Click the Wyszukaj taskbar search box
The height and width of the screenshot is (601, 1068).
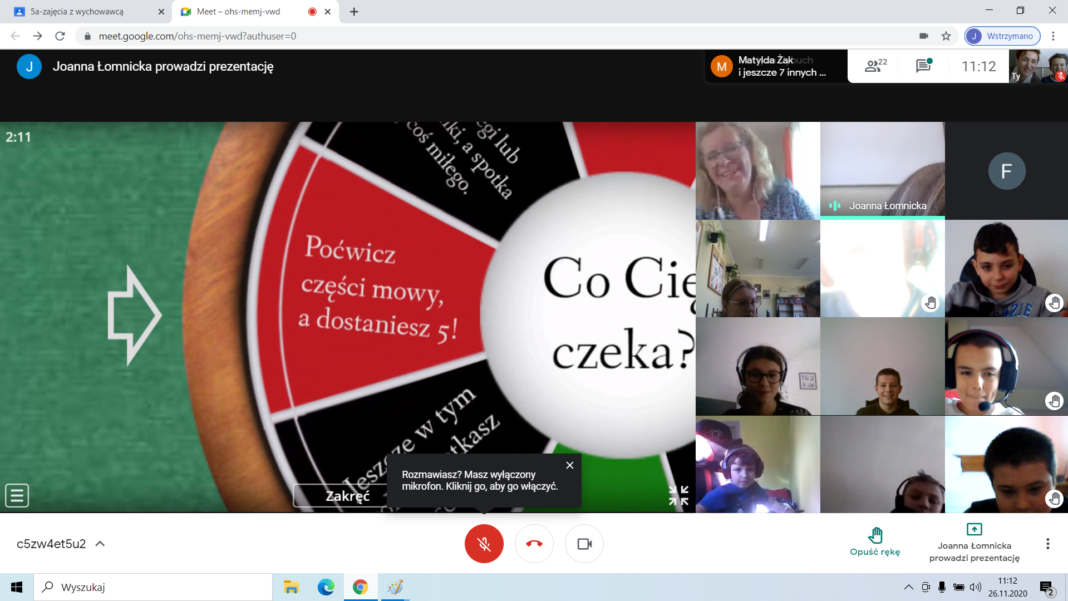(x=153, y=587)
